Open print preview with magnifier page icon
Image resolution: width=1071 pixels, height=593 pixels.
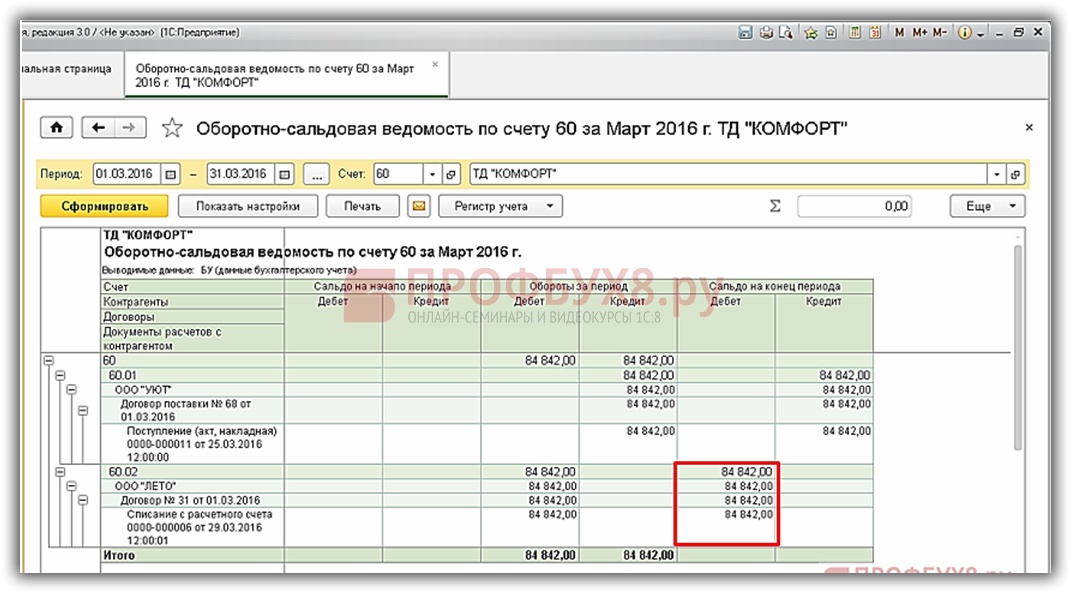pyautogui.click(x=786, y=32)
